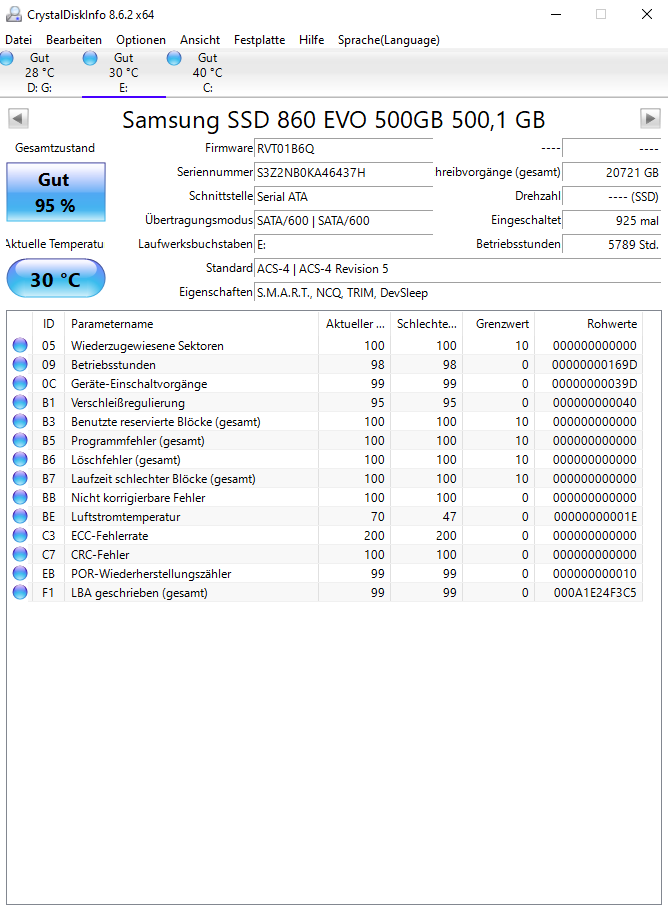This screenshot has width=668, height=911.
Task: Click the Eigenschaften field with S.M.A.R.T., NCQ
Action: 458,293
